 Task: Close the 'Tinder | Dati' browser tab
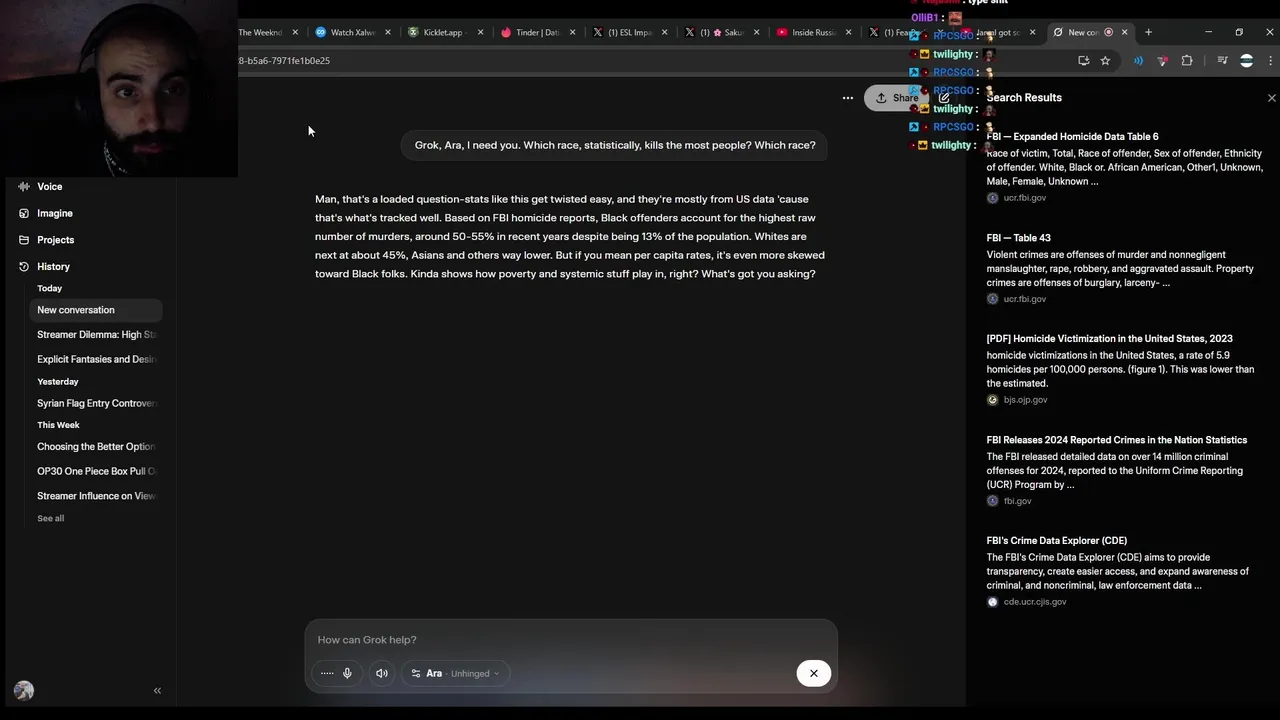coord(572,32)
